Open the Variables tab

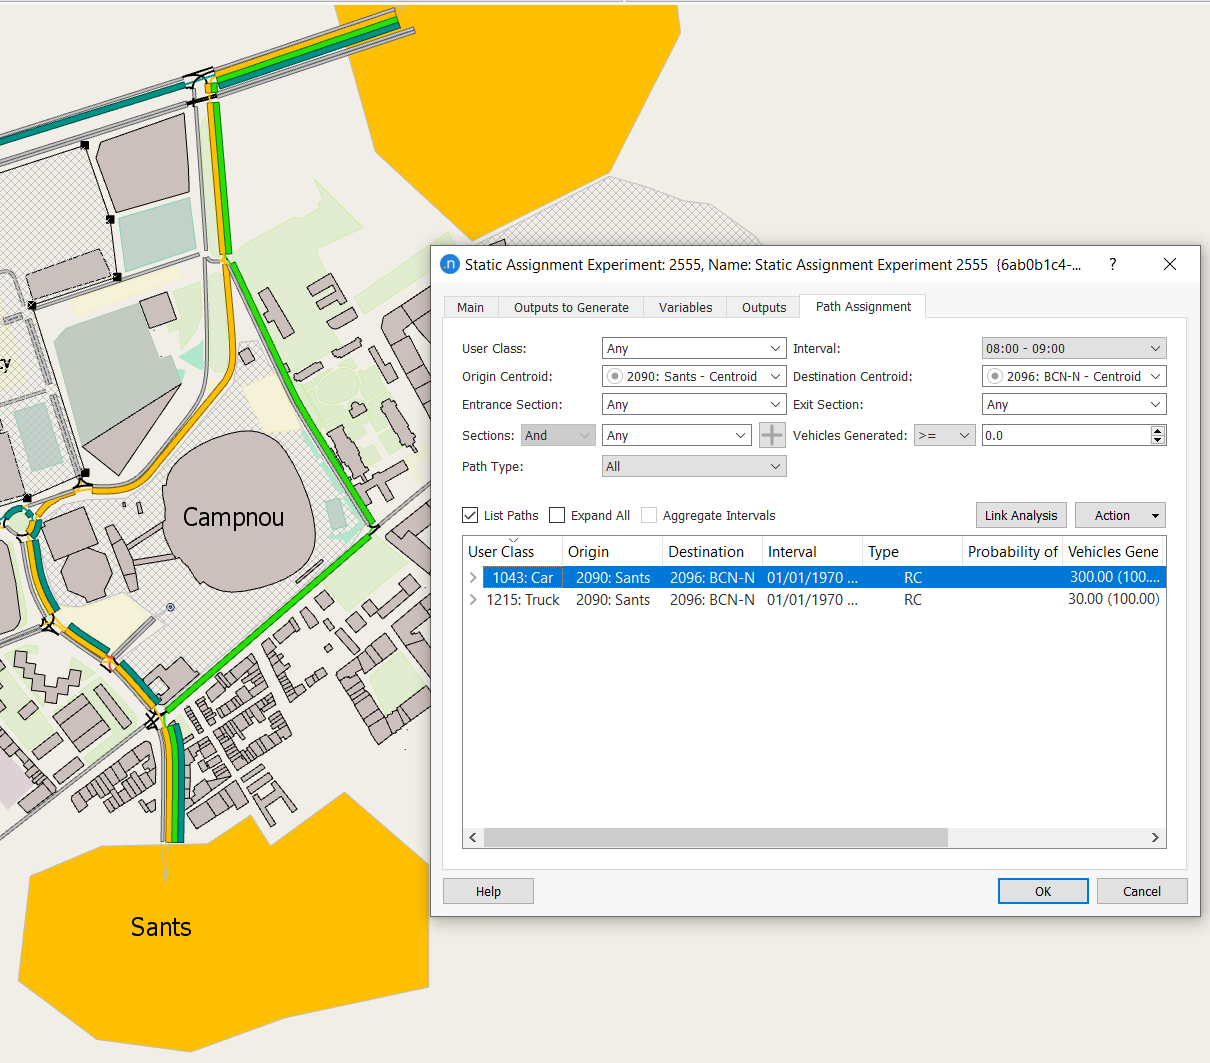685,307
